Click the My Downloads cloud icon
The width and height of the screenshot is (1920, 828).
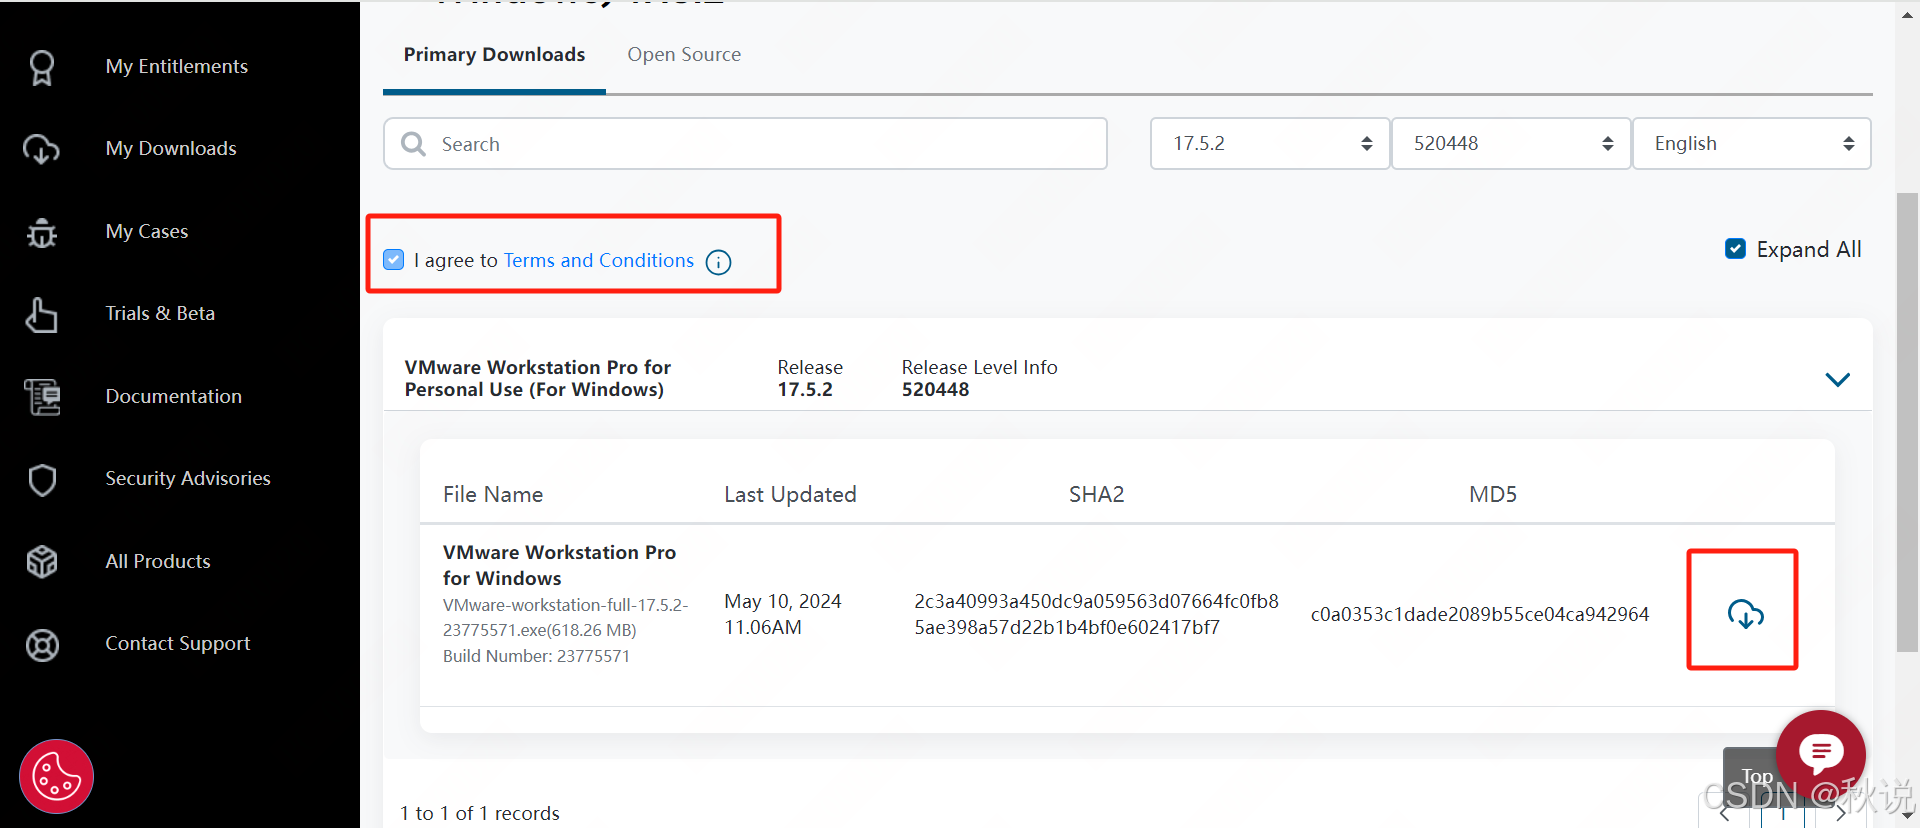pyautogui.click(x=42, y=149)
